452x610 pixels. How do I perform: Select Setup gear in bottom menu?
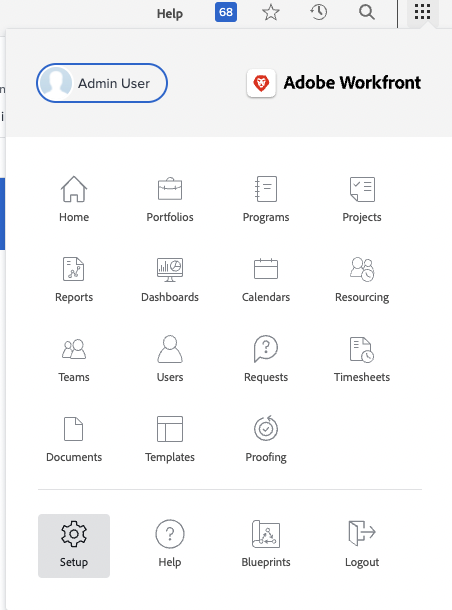tap(74, 546)
